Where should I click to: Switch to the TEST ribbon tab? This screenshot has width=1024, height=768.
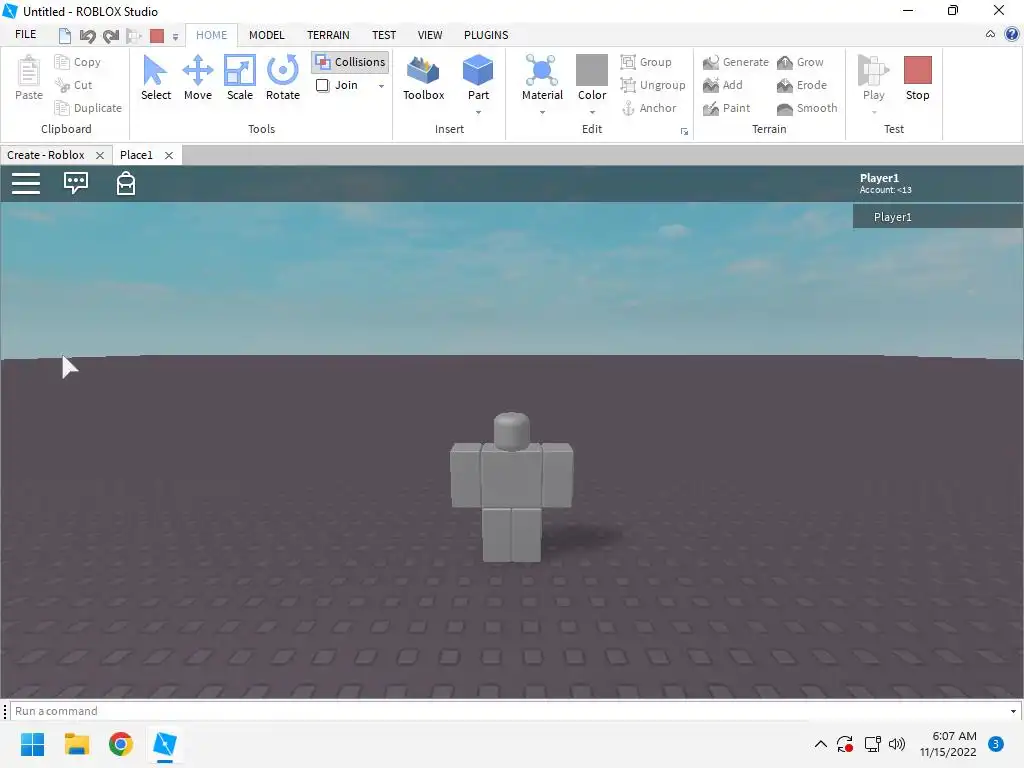click(x=383, y=35)
